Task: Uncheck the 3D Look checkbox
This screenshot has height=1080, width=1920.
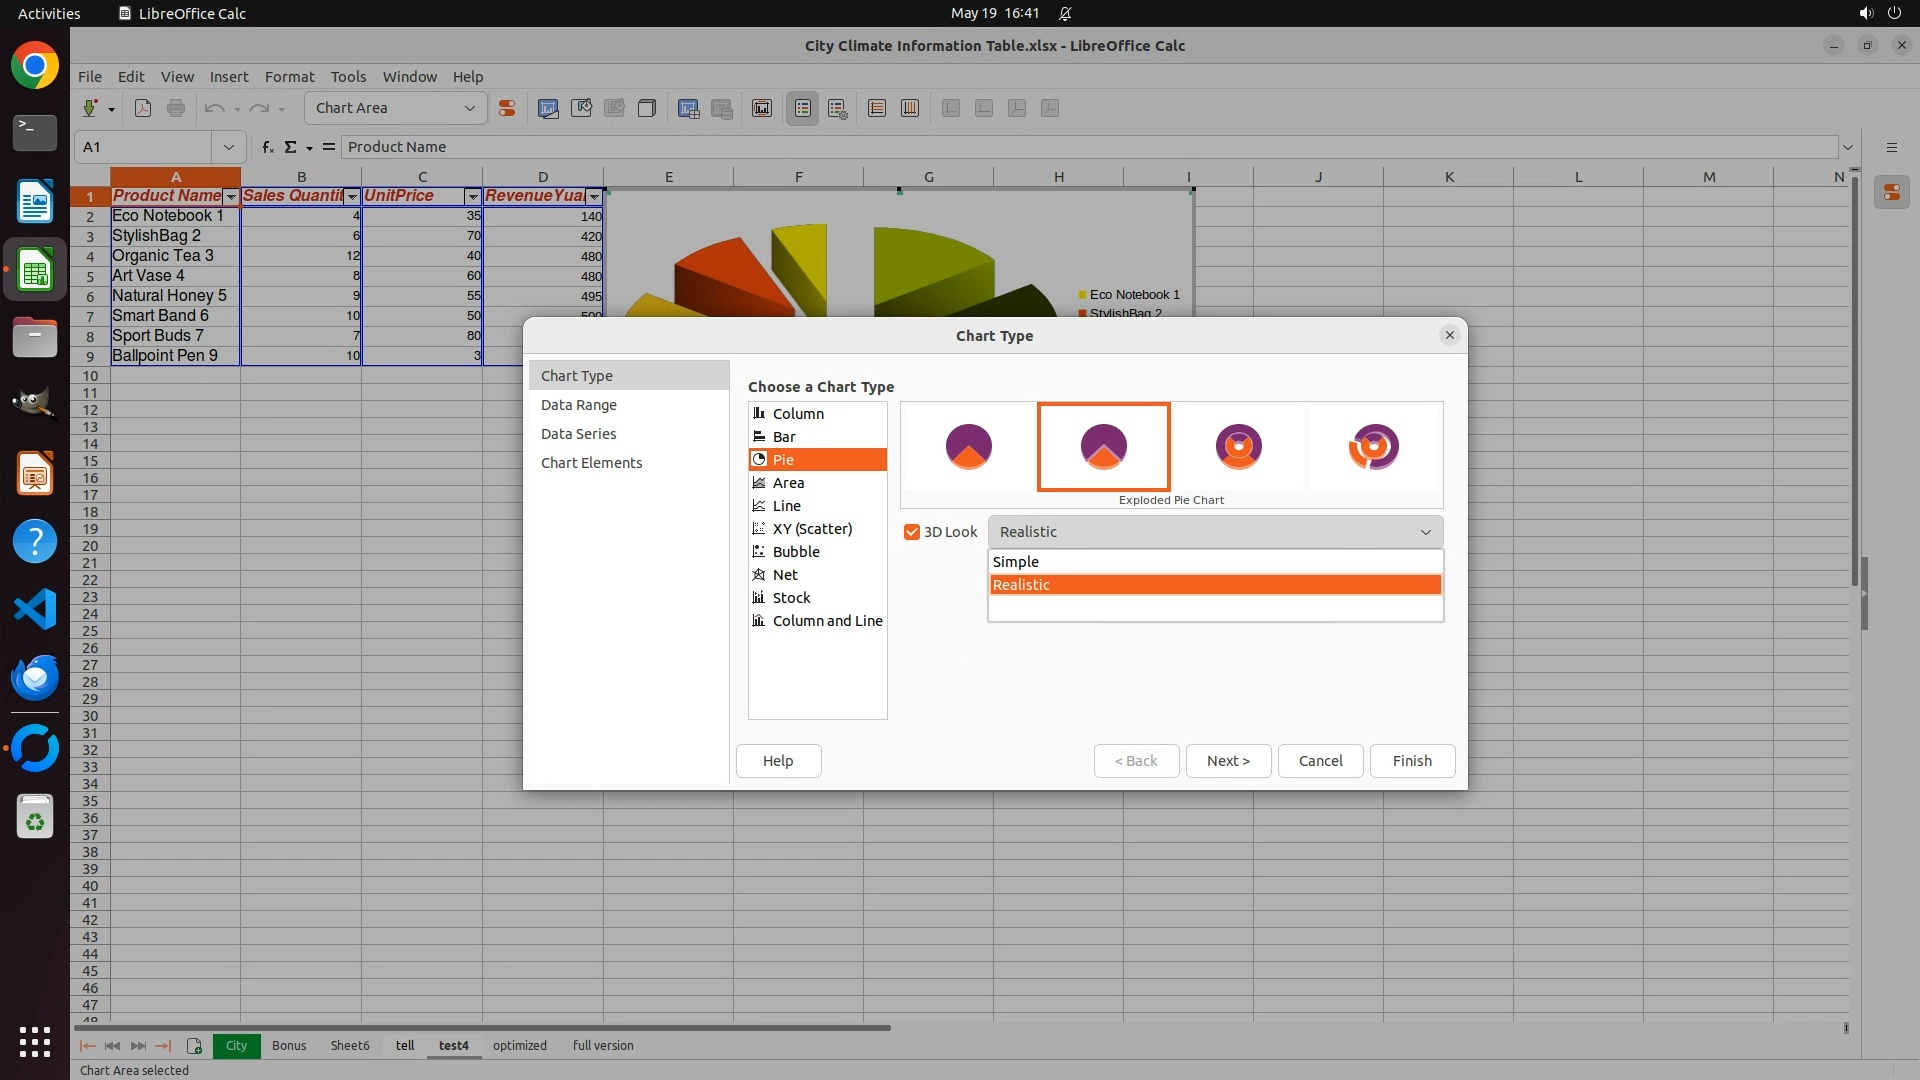Action: click(x=912, y=532)
